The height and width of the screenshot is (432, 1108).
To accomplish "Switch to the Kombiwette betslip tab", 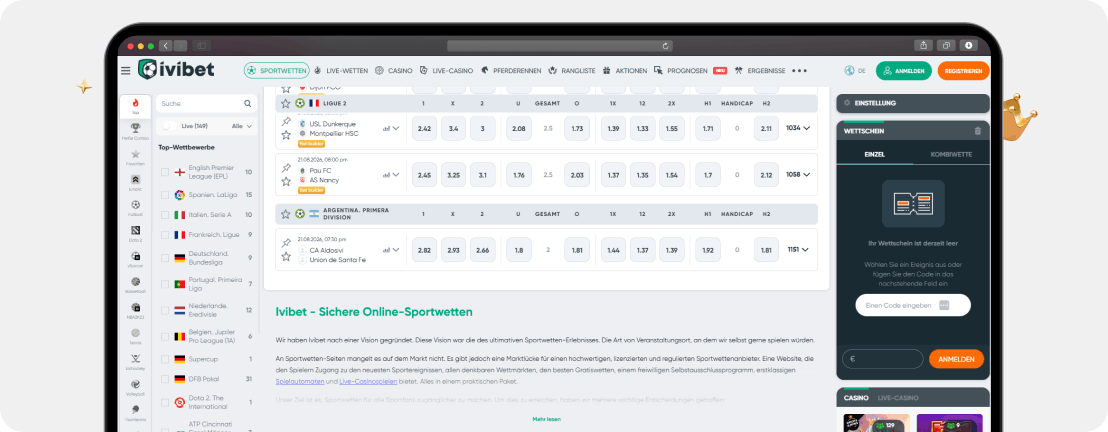I will [951, 154].
